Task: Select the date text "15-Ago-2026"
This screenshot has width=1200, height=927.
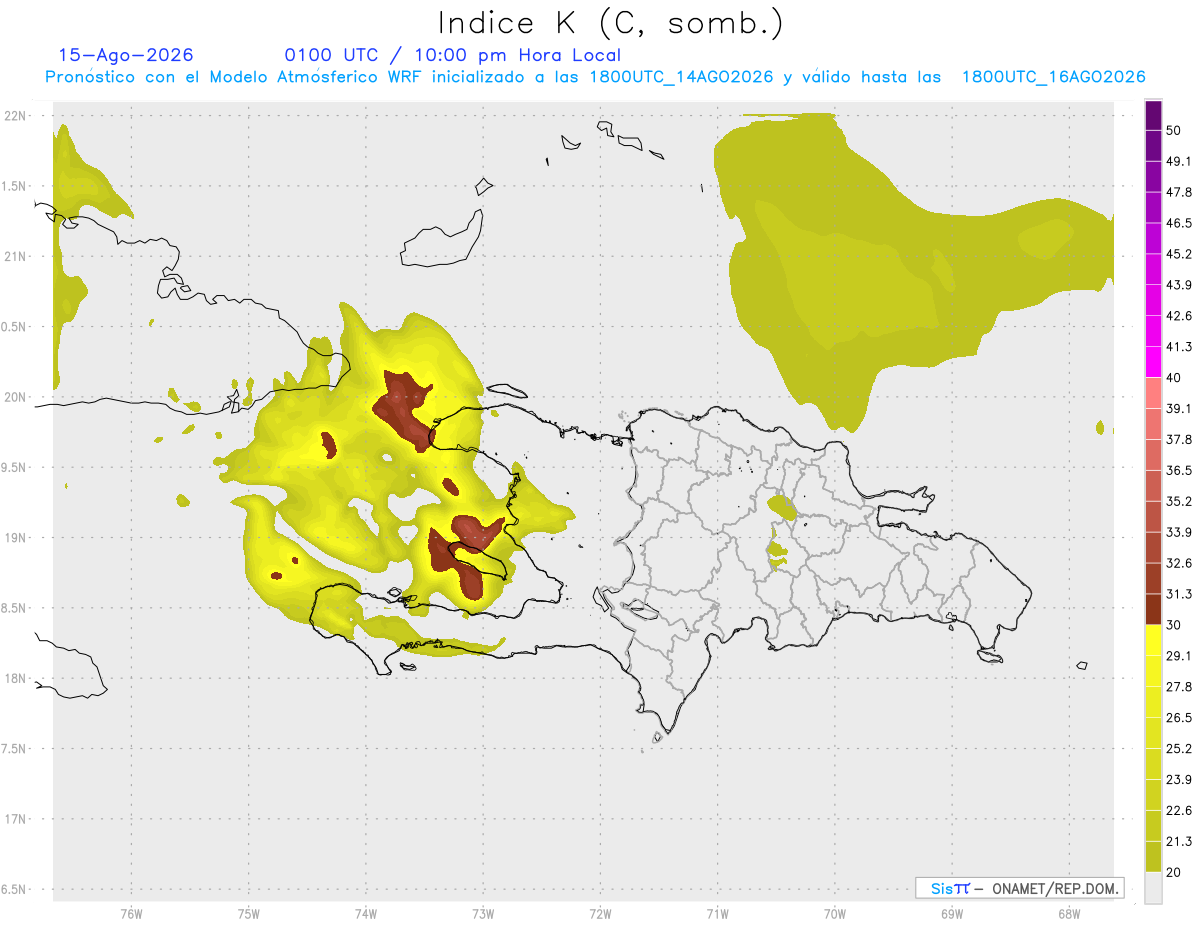Action: pyautogui.click(x=126, y=55)
